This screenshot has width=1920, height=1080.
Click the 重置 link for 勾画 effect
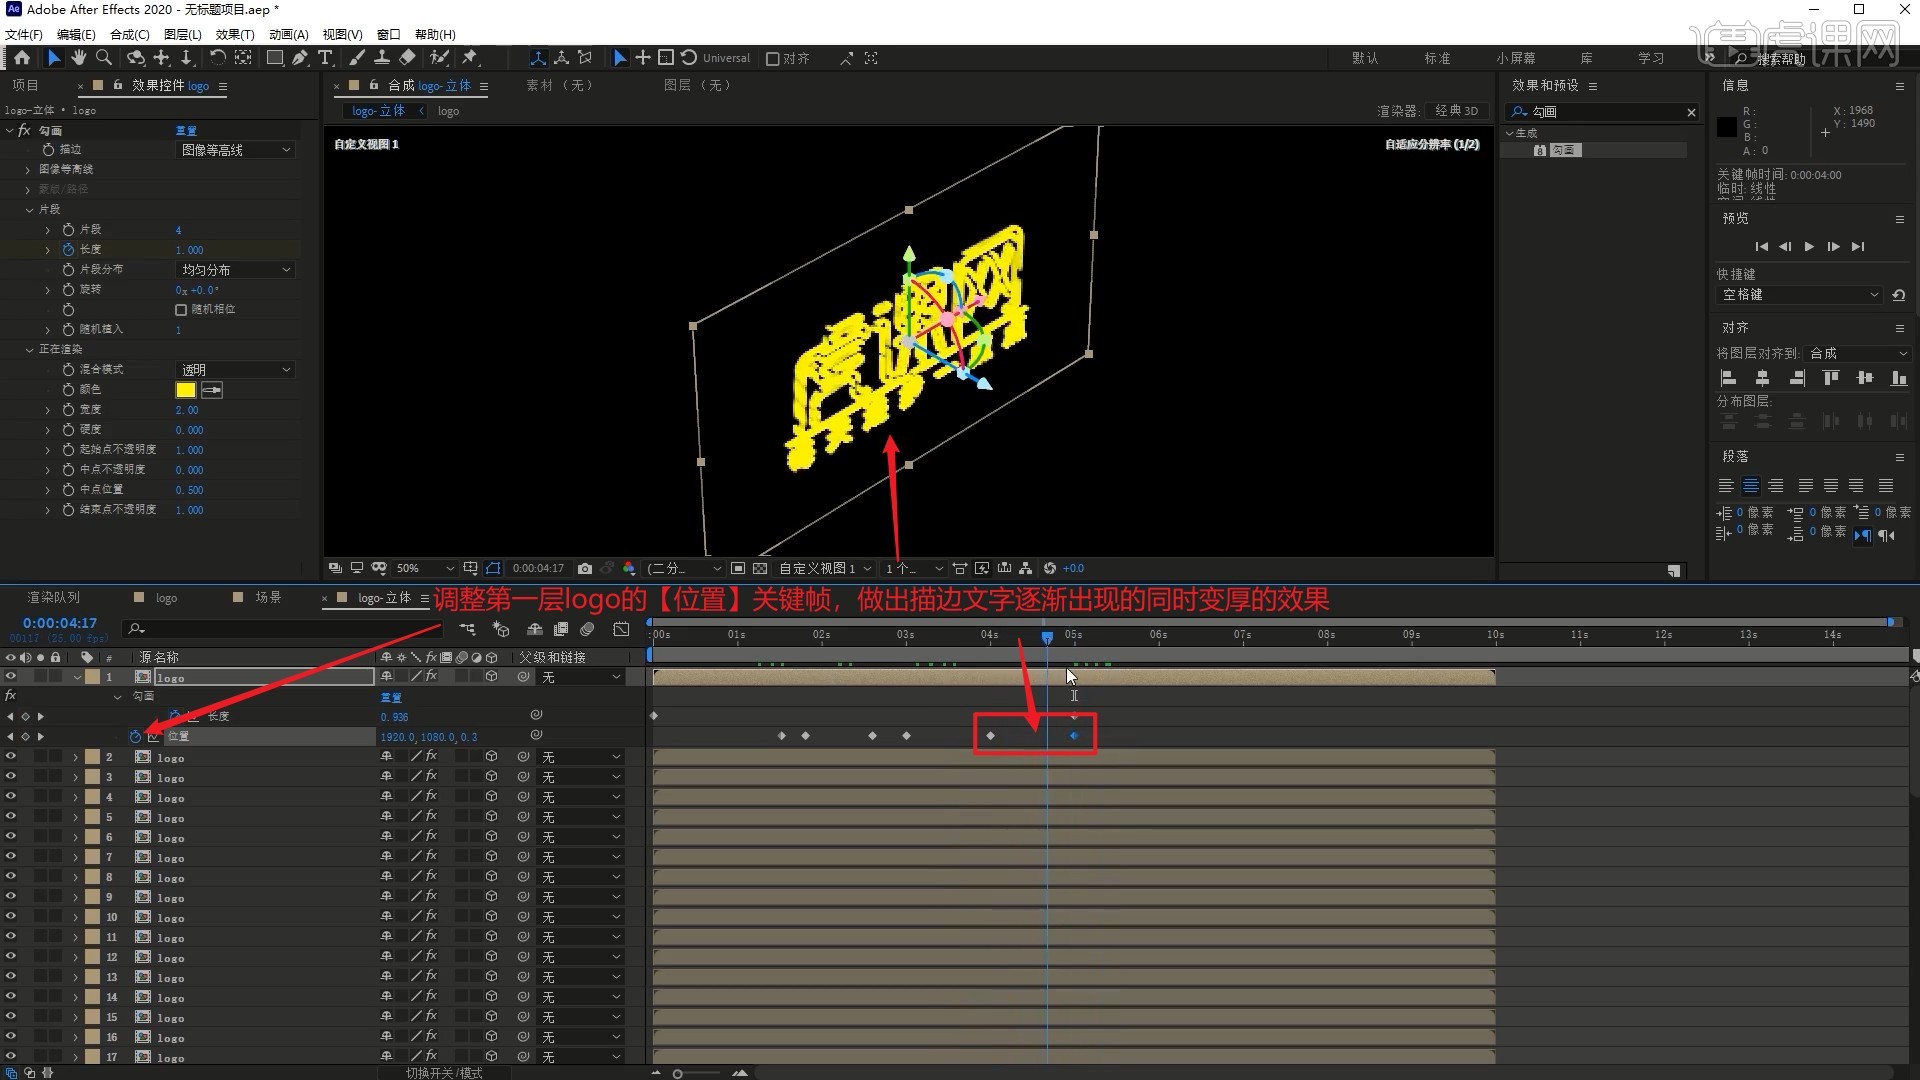point(186,131)
